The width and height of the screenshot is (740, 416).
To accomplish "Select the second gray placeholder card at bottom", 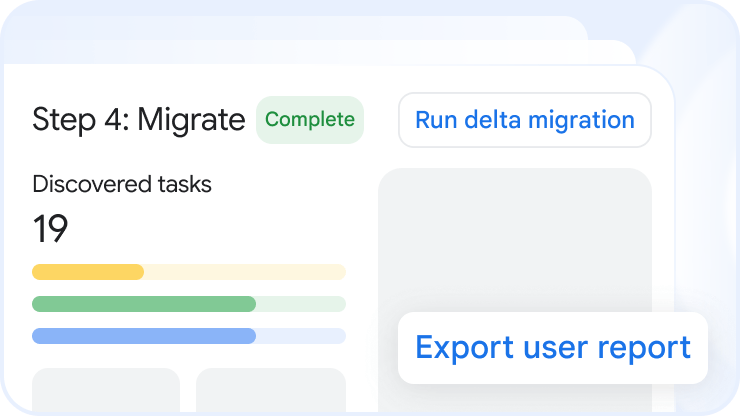I will click(x=270, y=390).
